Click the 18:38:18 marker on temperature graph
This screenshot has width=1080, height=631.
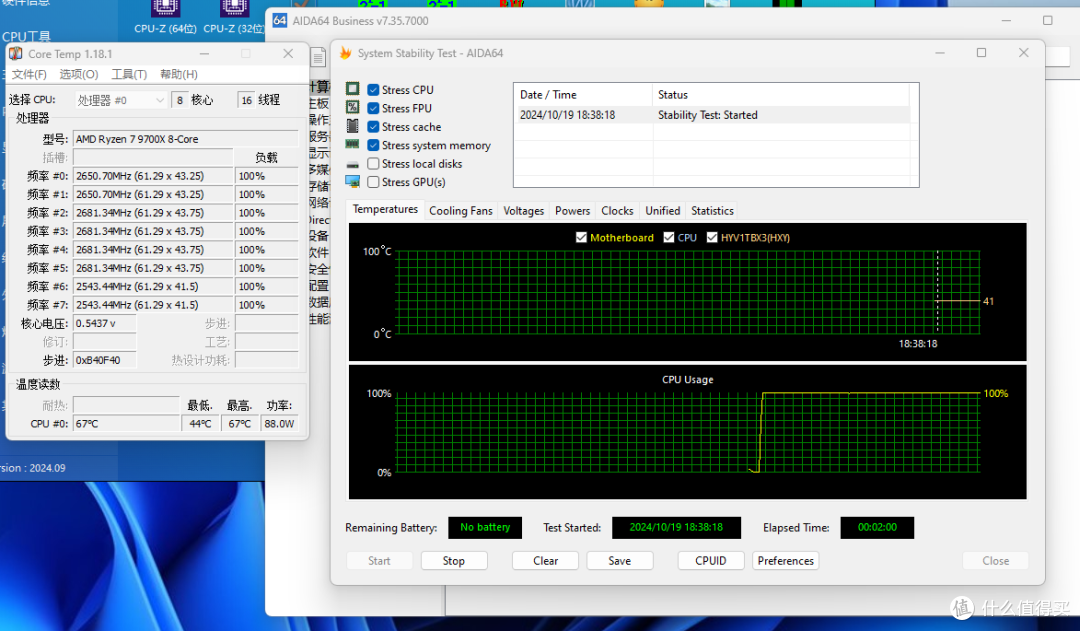coord(917,344)
